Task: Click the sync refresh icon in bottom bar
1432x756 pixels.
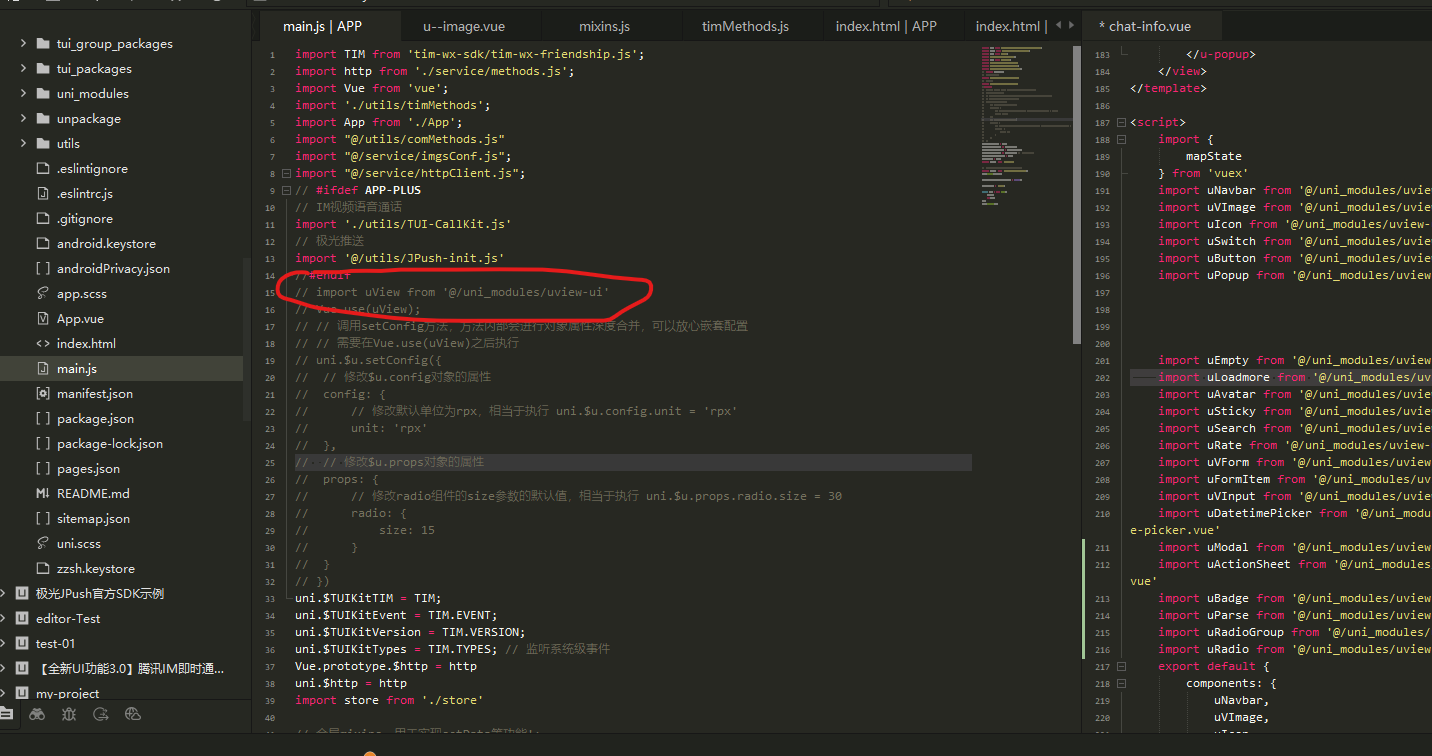Action: (100, 714)
